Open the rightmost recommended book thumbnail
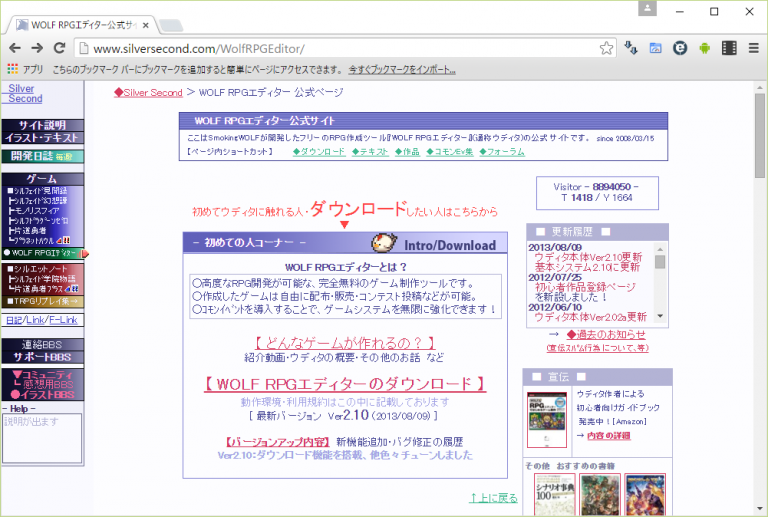This screenshot has width=768, height=517. [x=645, y=494]
